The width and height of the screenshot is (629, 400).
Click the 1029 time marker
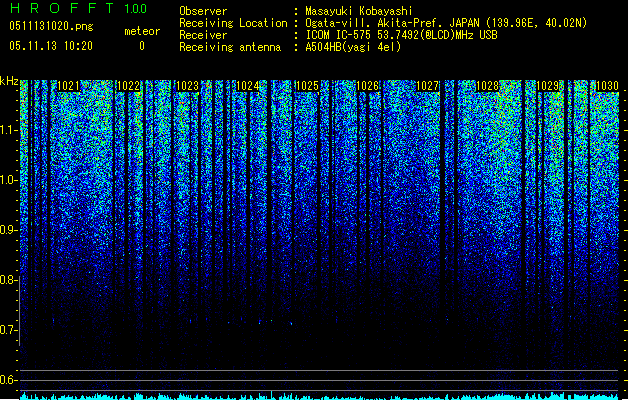click(547, 86)
